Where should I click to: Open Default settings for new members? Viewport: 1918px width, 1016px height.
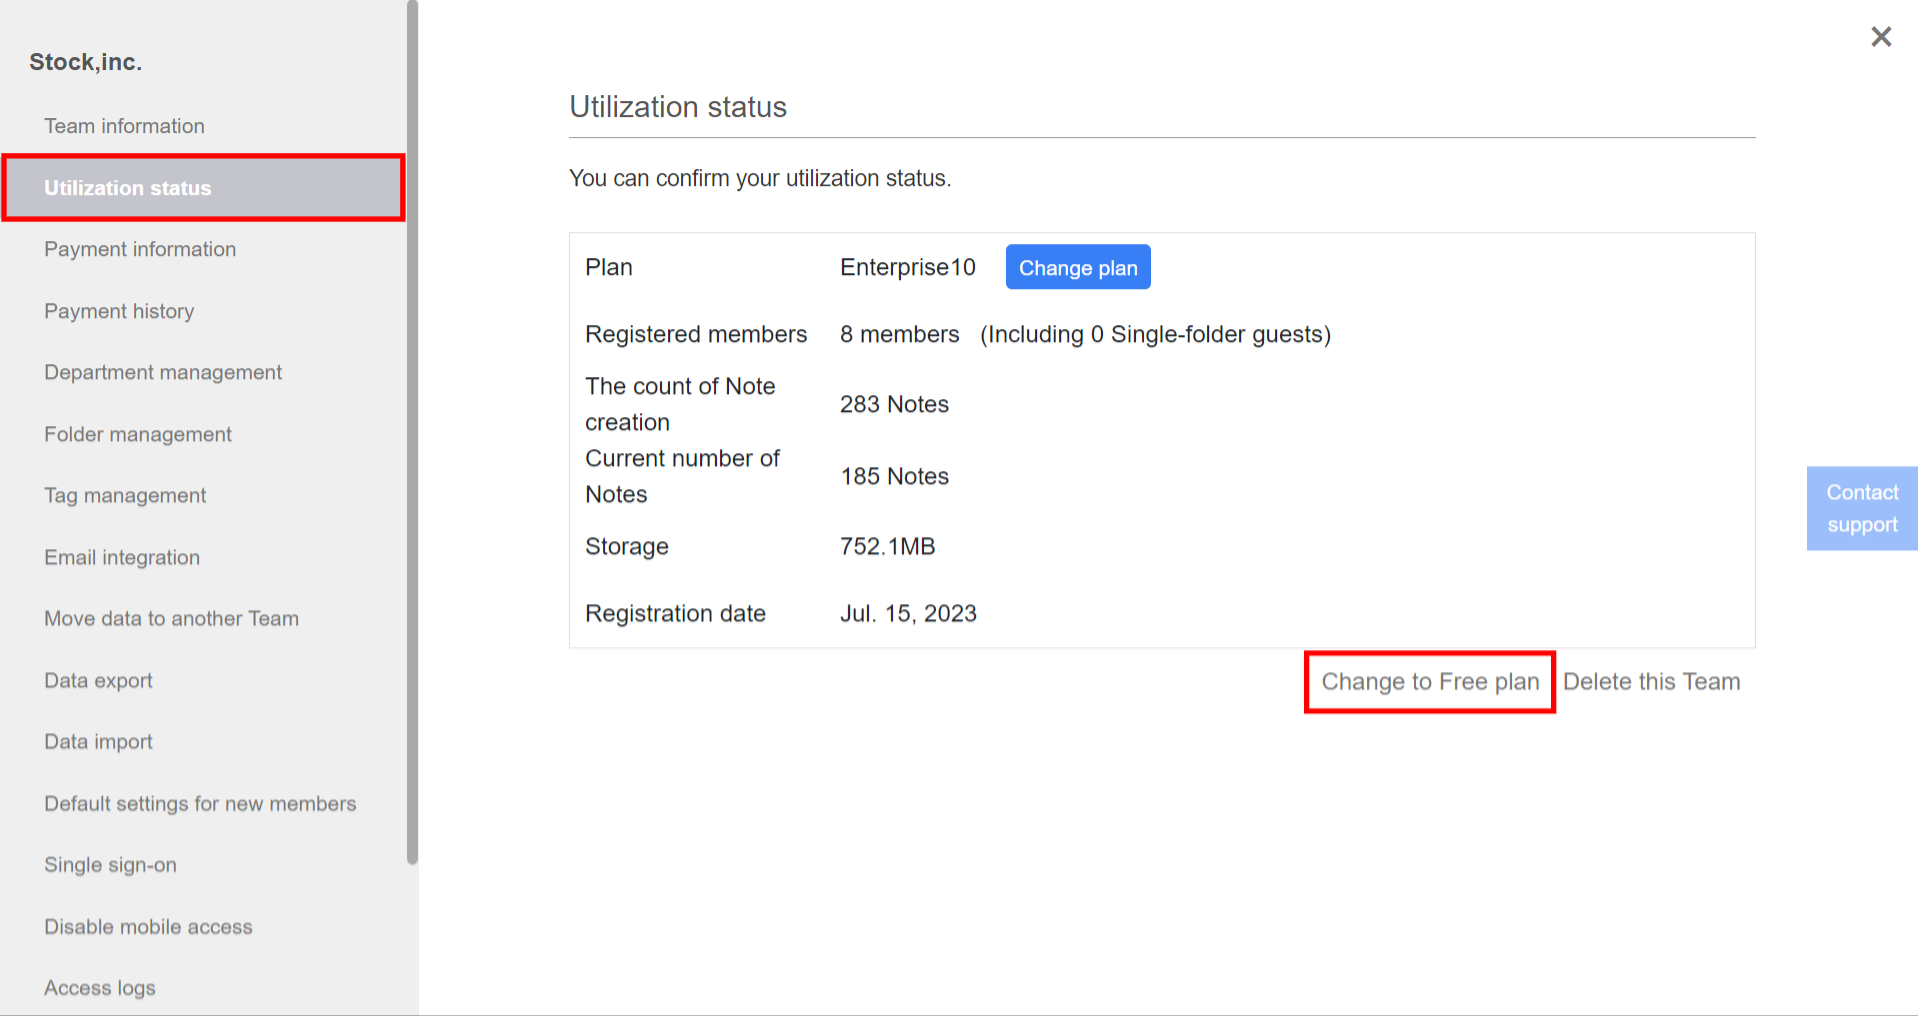click(x=200, y=803)
